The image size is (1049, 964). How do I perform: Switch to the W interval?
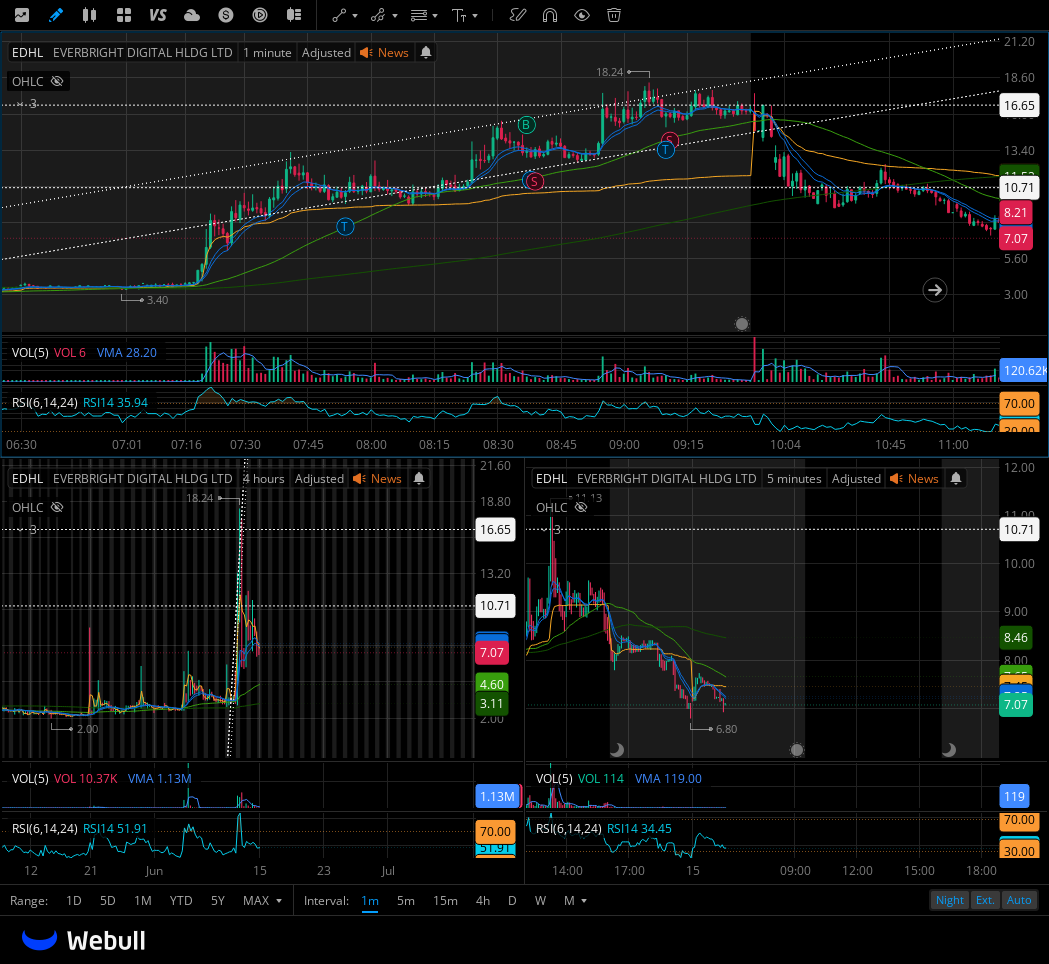(x=541, y=900)
